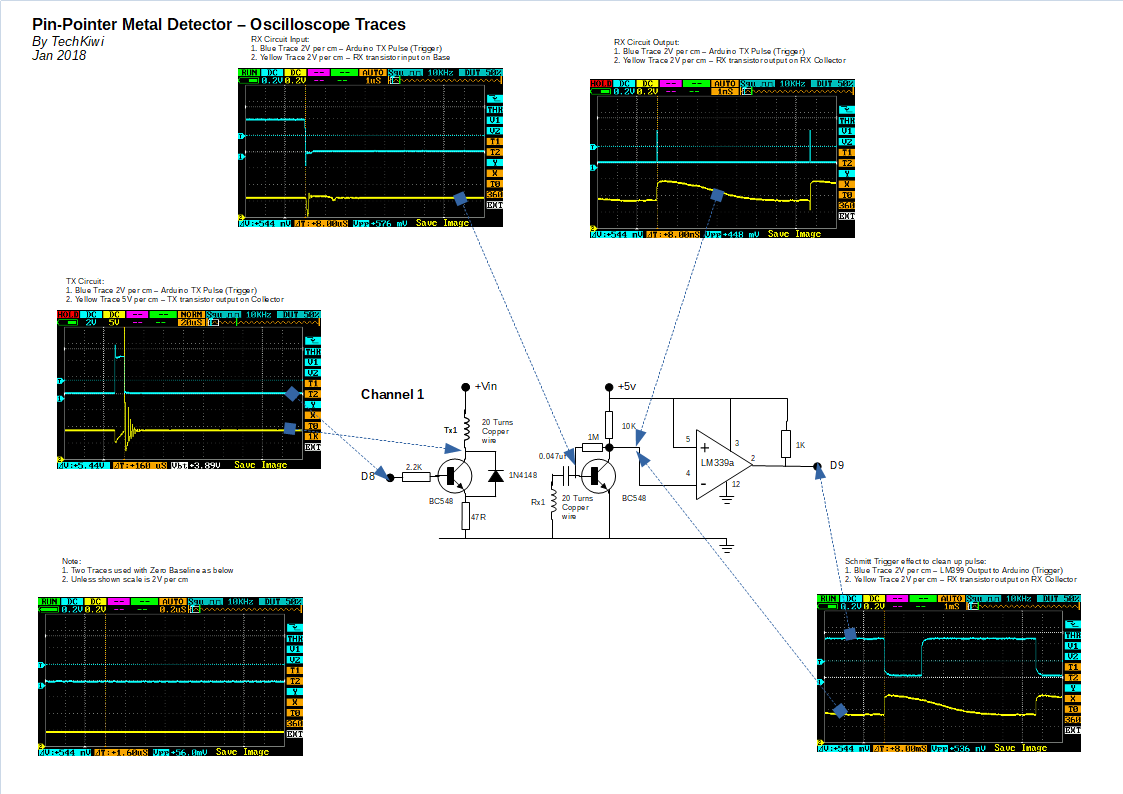Open the 1mS timebase selector on Schmitt Trigger scope
This screenshot has height=794, width=1123.
tap(951, 606)
